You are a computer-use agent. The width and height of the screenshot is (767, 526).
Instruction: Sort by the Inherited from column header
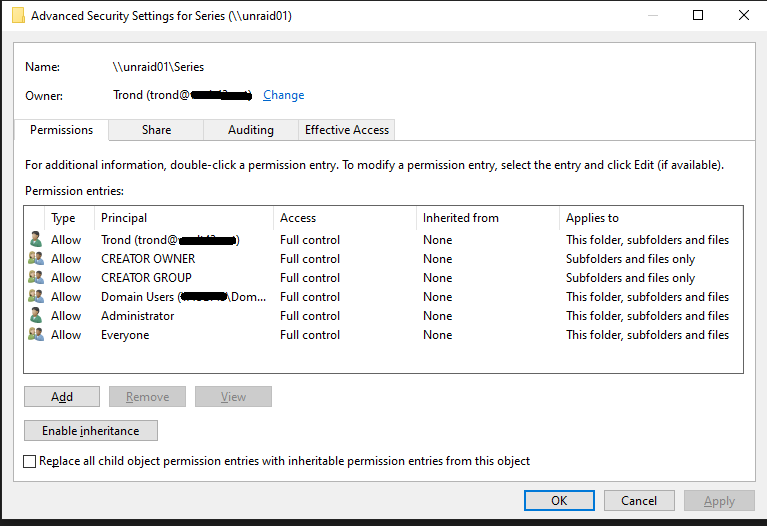[488, 218]
